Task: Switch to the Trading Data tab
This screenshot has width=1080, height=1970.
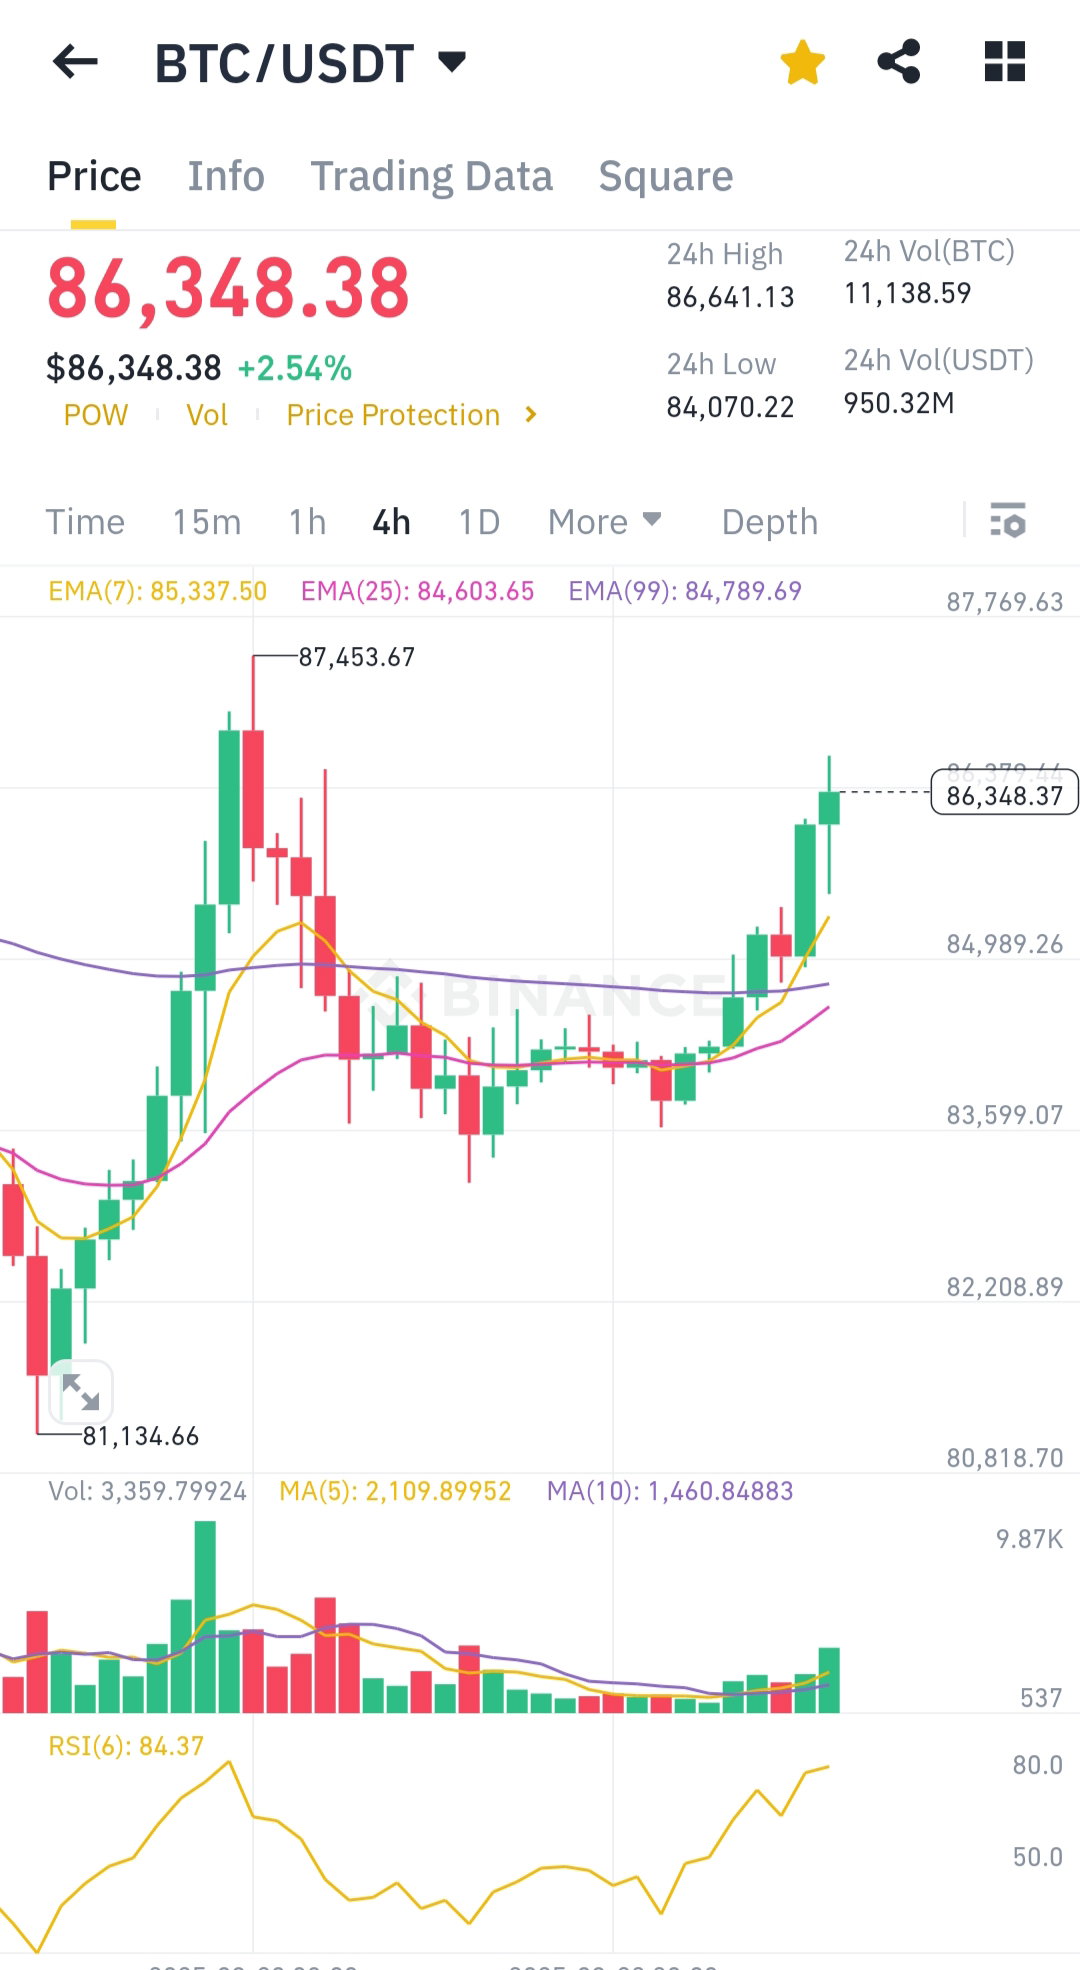Action: coord(431,176)
